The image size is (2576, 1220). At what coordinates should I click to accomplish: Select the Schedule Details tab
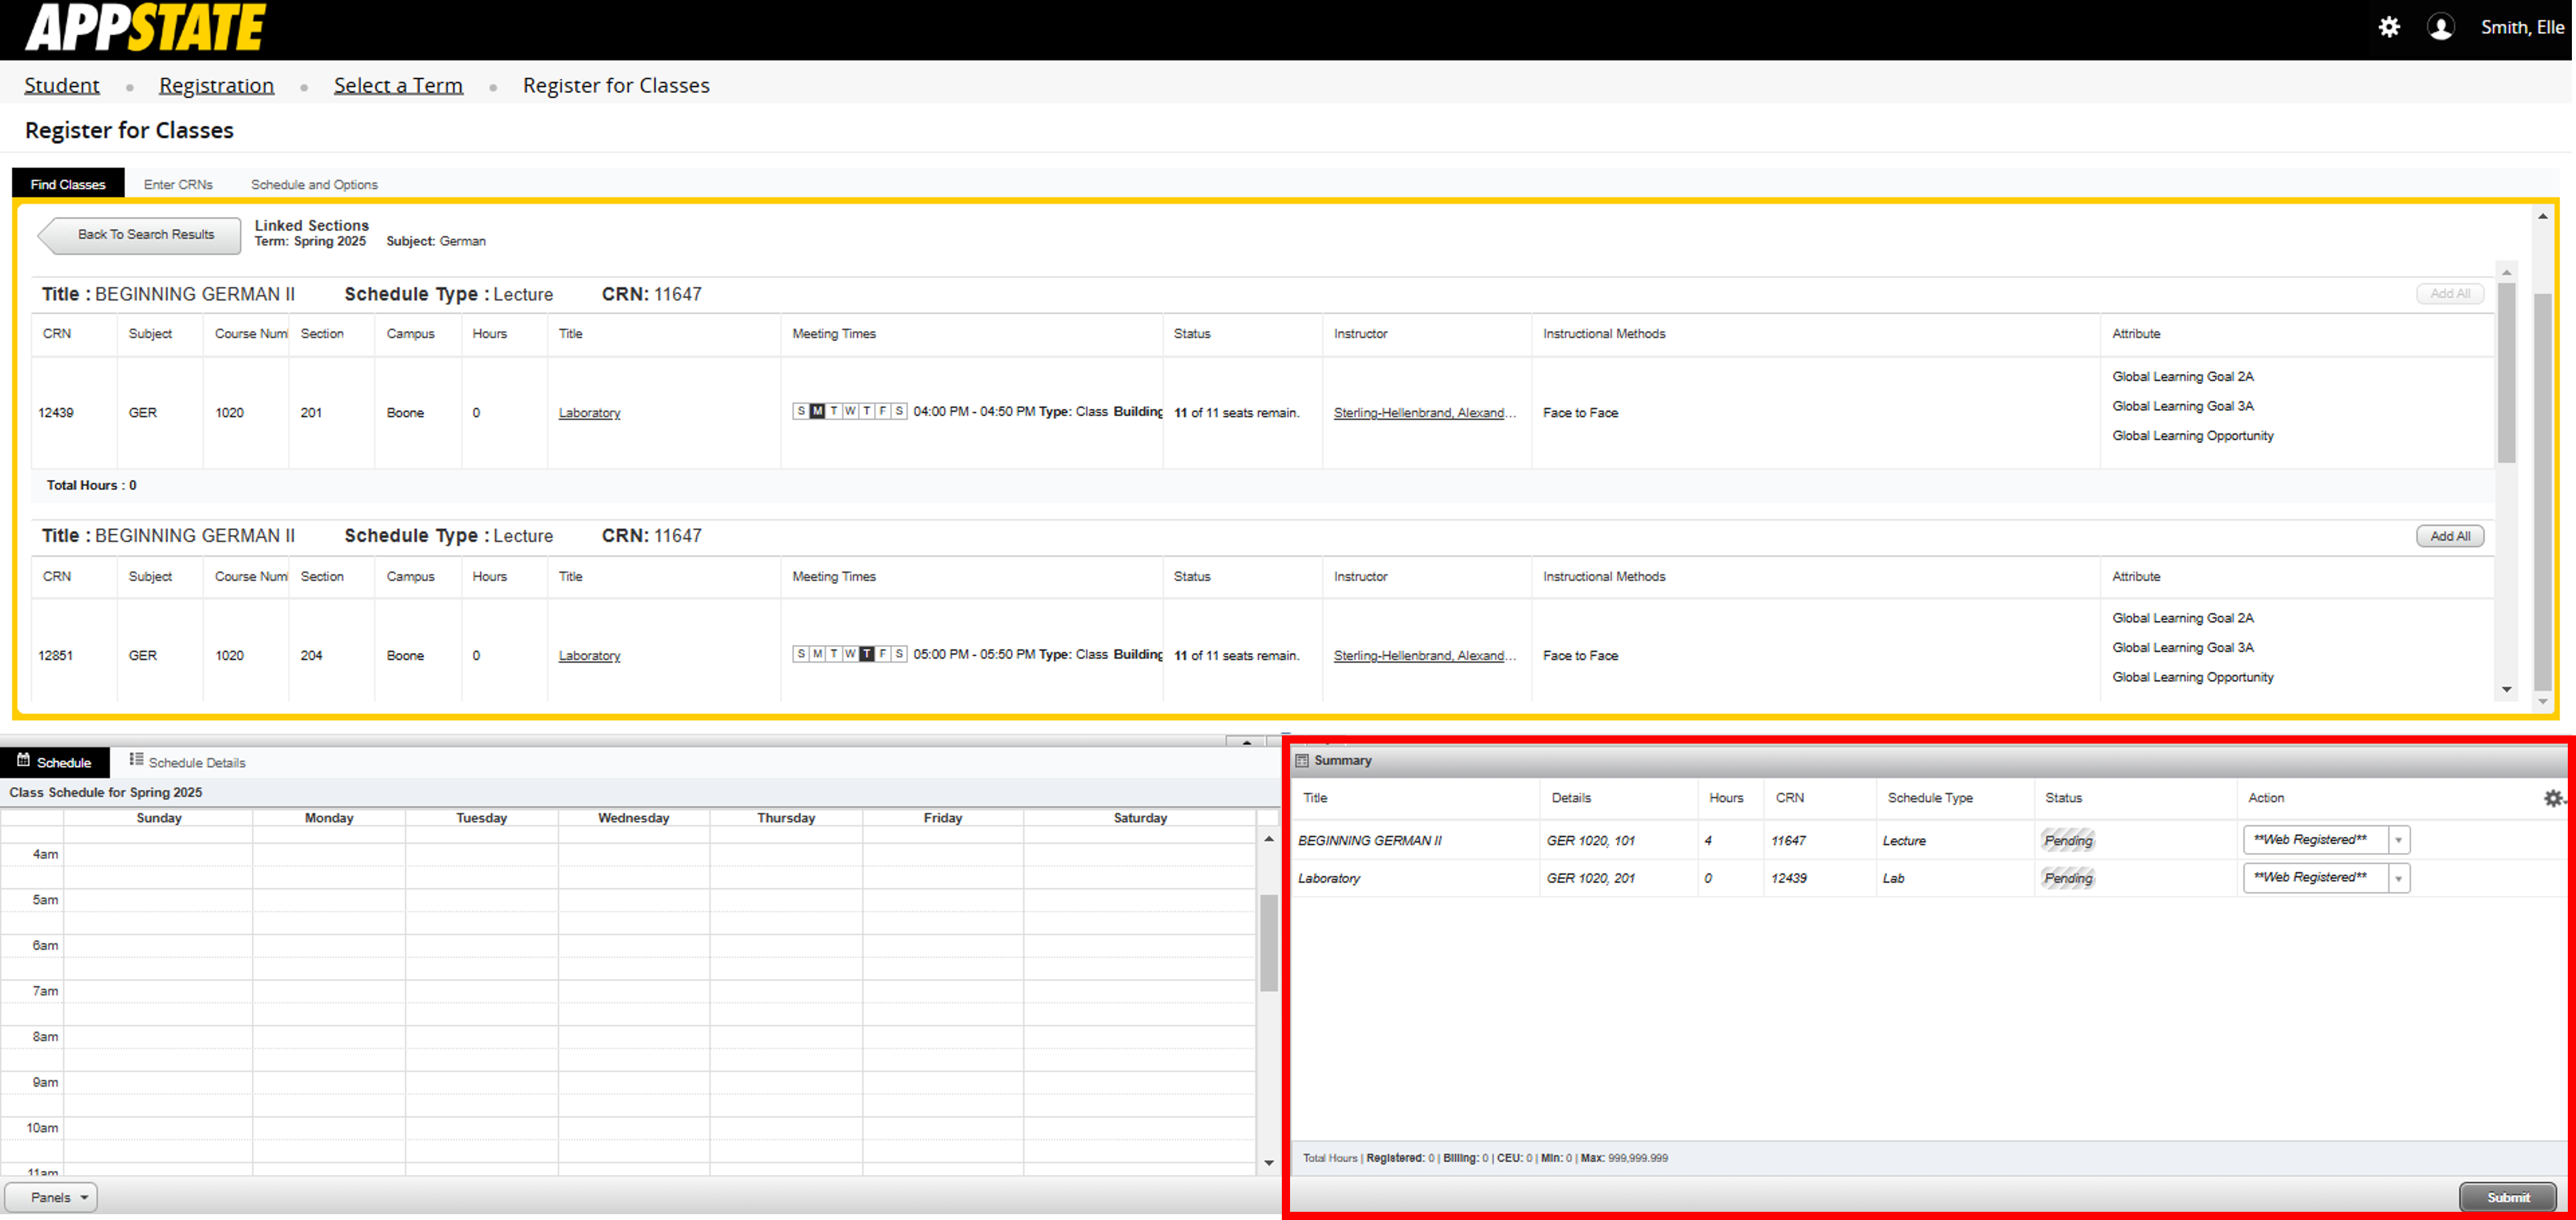[x=187, y=762]
